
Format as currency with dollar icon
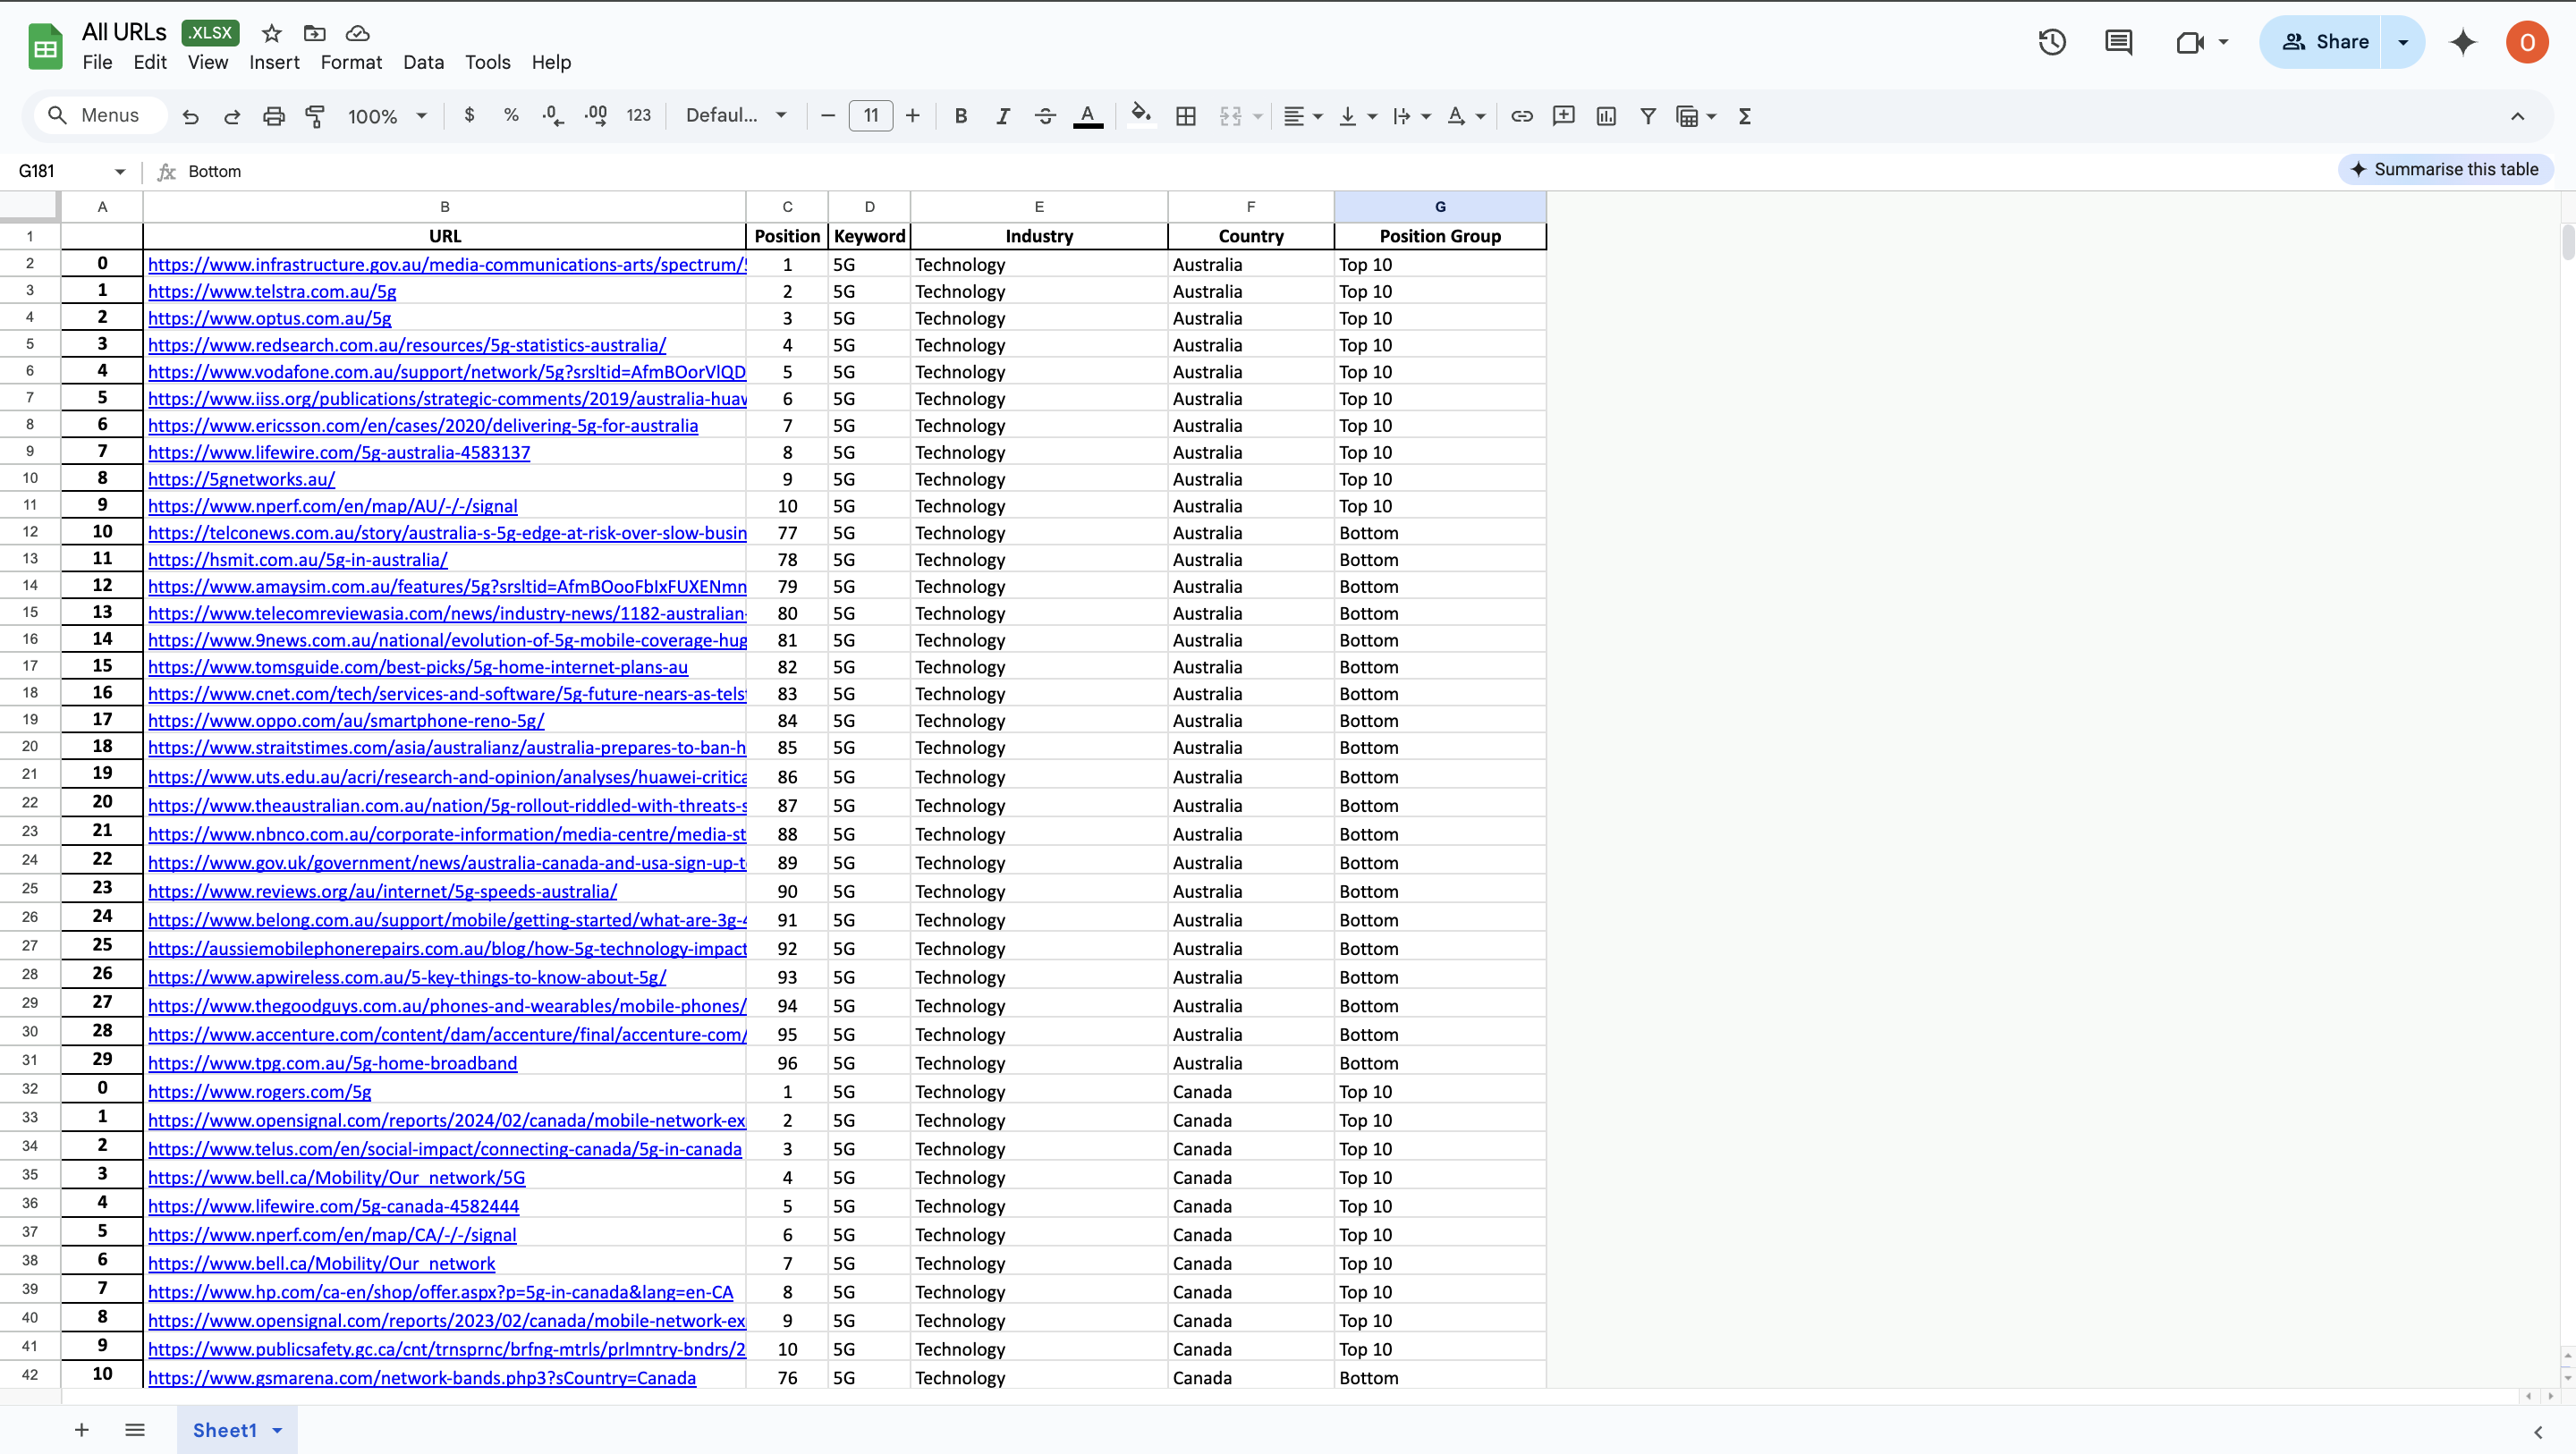[469, 115]
